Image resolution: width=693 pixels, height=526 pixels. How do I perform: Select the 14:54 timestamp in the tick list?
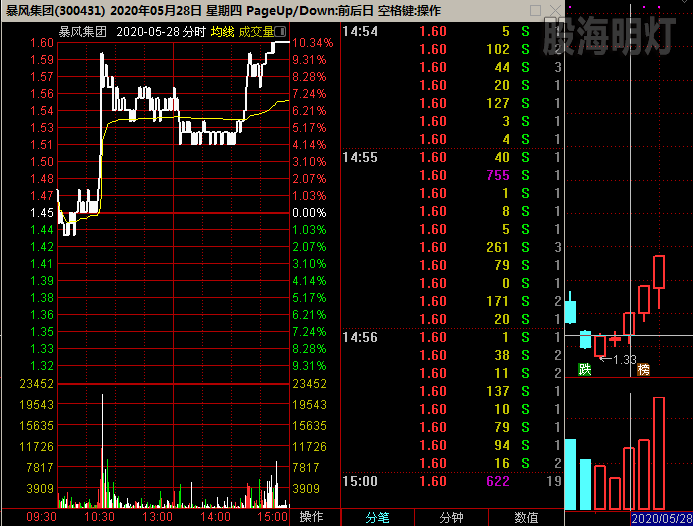tap(360, 31)
